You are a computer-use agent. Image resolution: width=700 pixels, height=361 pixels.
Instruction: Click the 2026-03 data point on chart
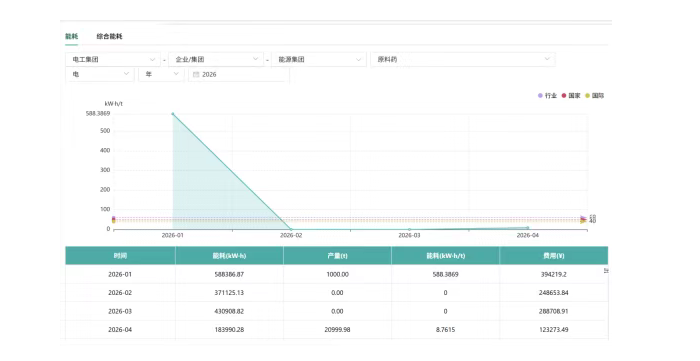(x=409, y=229)
